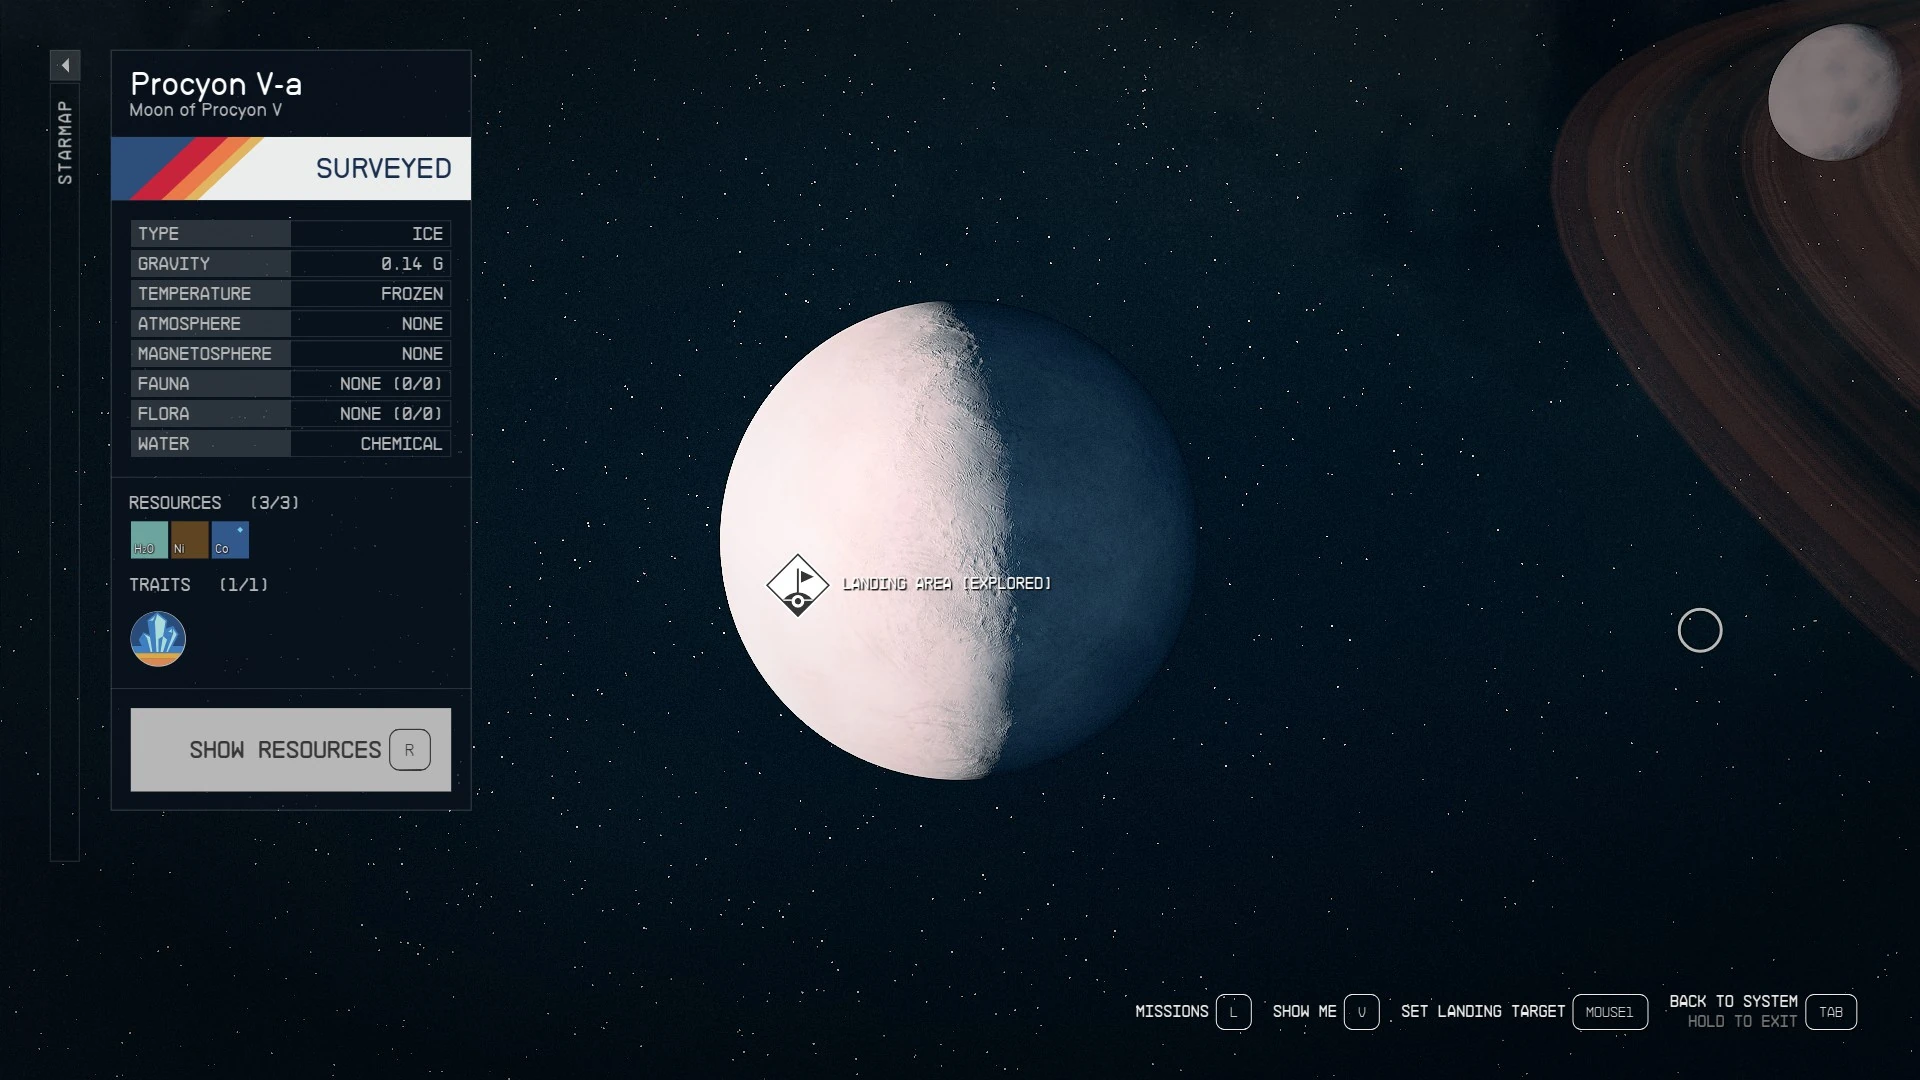
Task: Select the Nickel (Ni) resource tile
Action: pyautogui.click(x=189, y=540)
